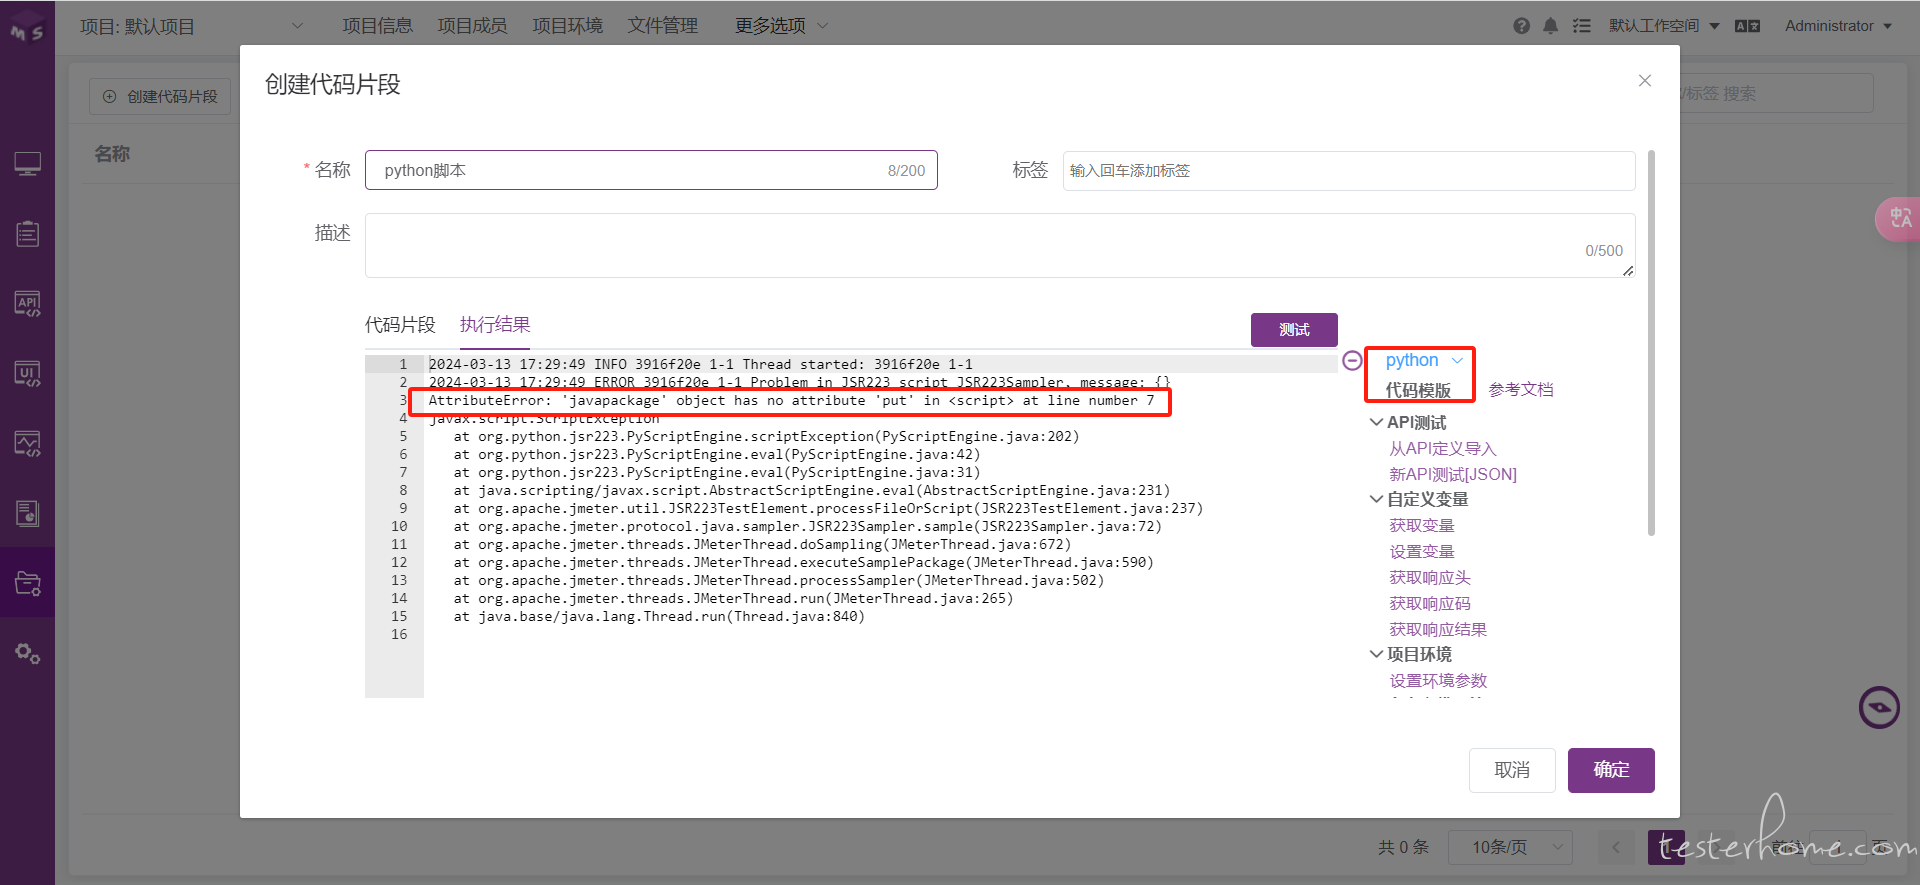Insert the 新API测试[JSON] template

click(1453, 475)
